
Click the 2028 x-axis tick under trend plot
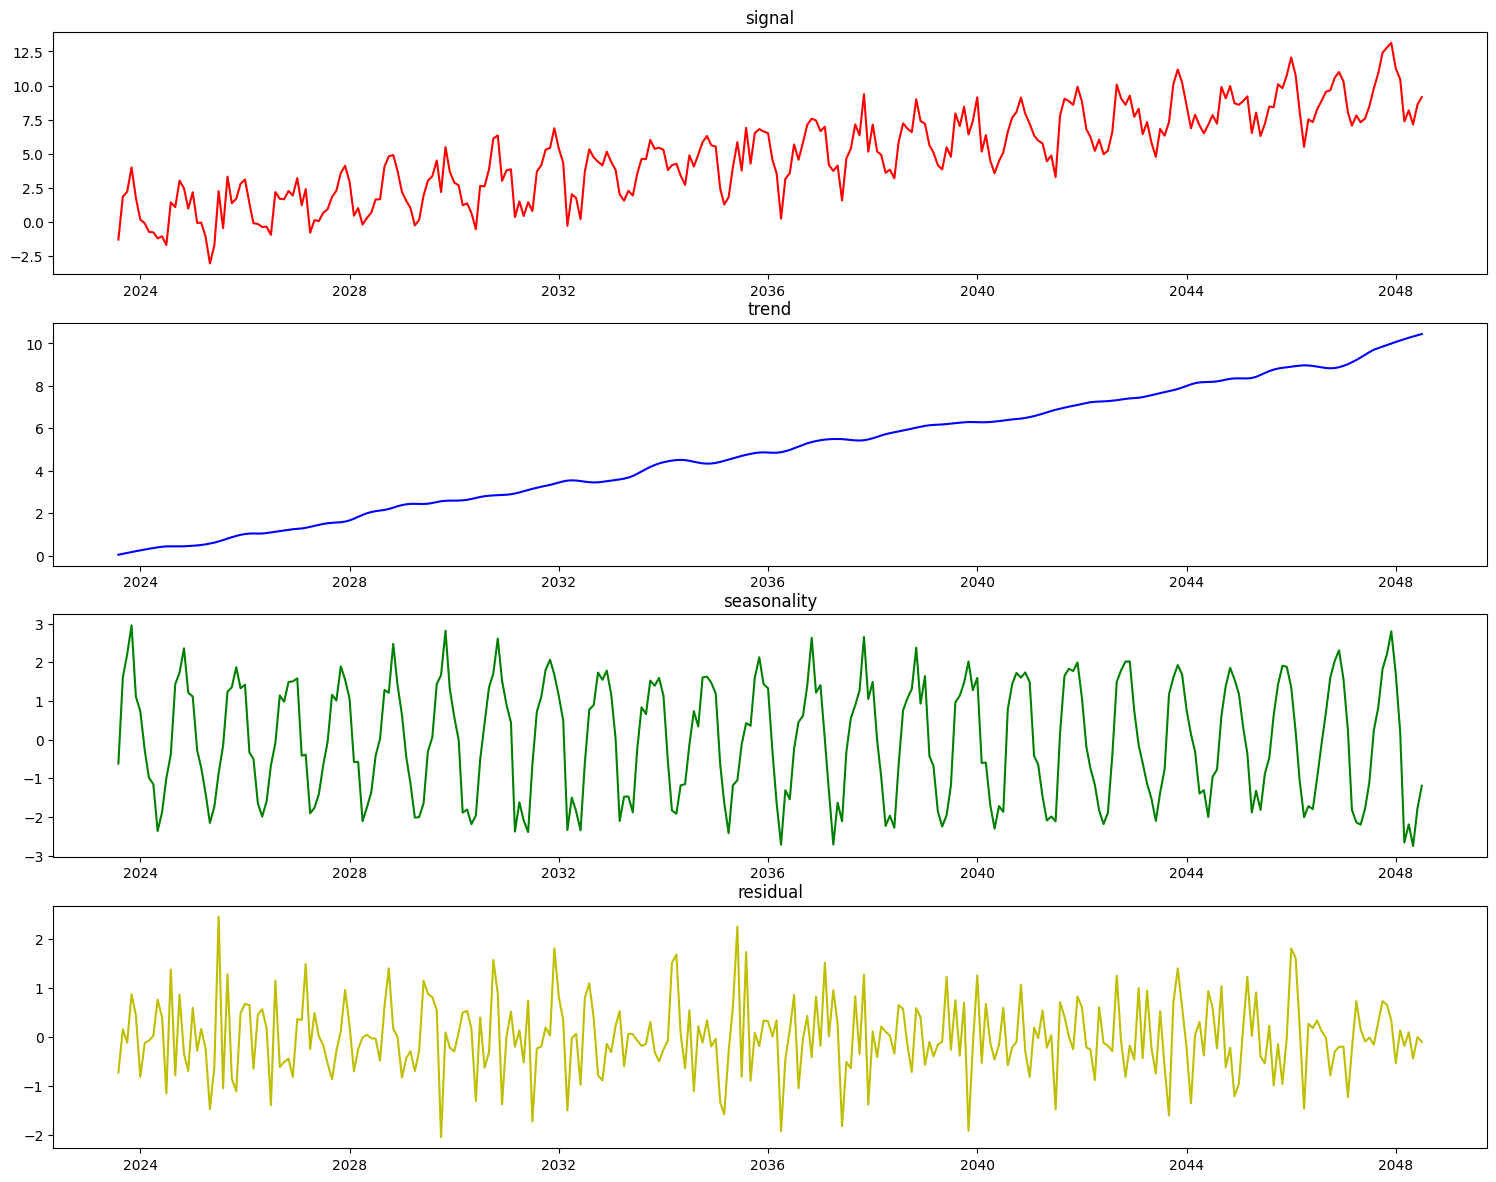click(x=349, y=582)
